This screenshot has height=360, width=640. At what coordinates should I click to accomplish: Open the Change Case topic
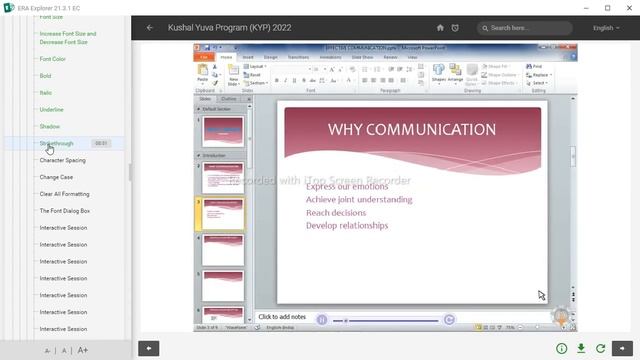click(56, 177)
